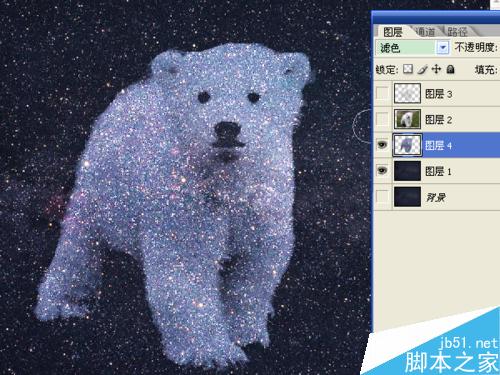The width and height of the screenshot is (500, 375).
Task: Select the 图层 1 layer name
Action: tap(439, 171)
